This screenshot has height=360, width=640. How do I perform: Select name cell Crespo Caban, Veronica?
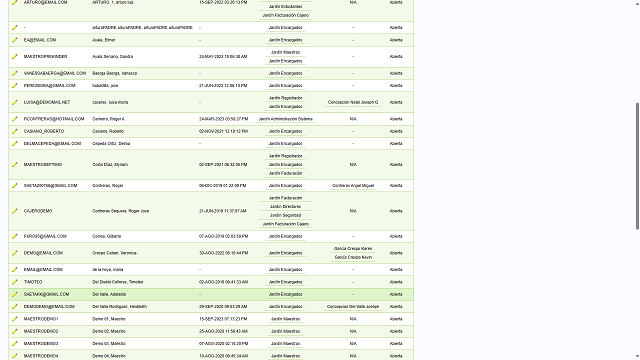point(114,253)
